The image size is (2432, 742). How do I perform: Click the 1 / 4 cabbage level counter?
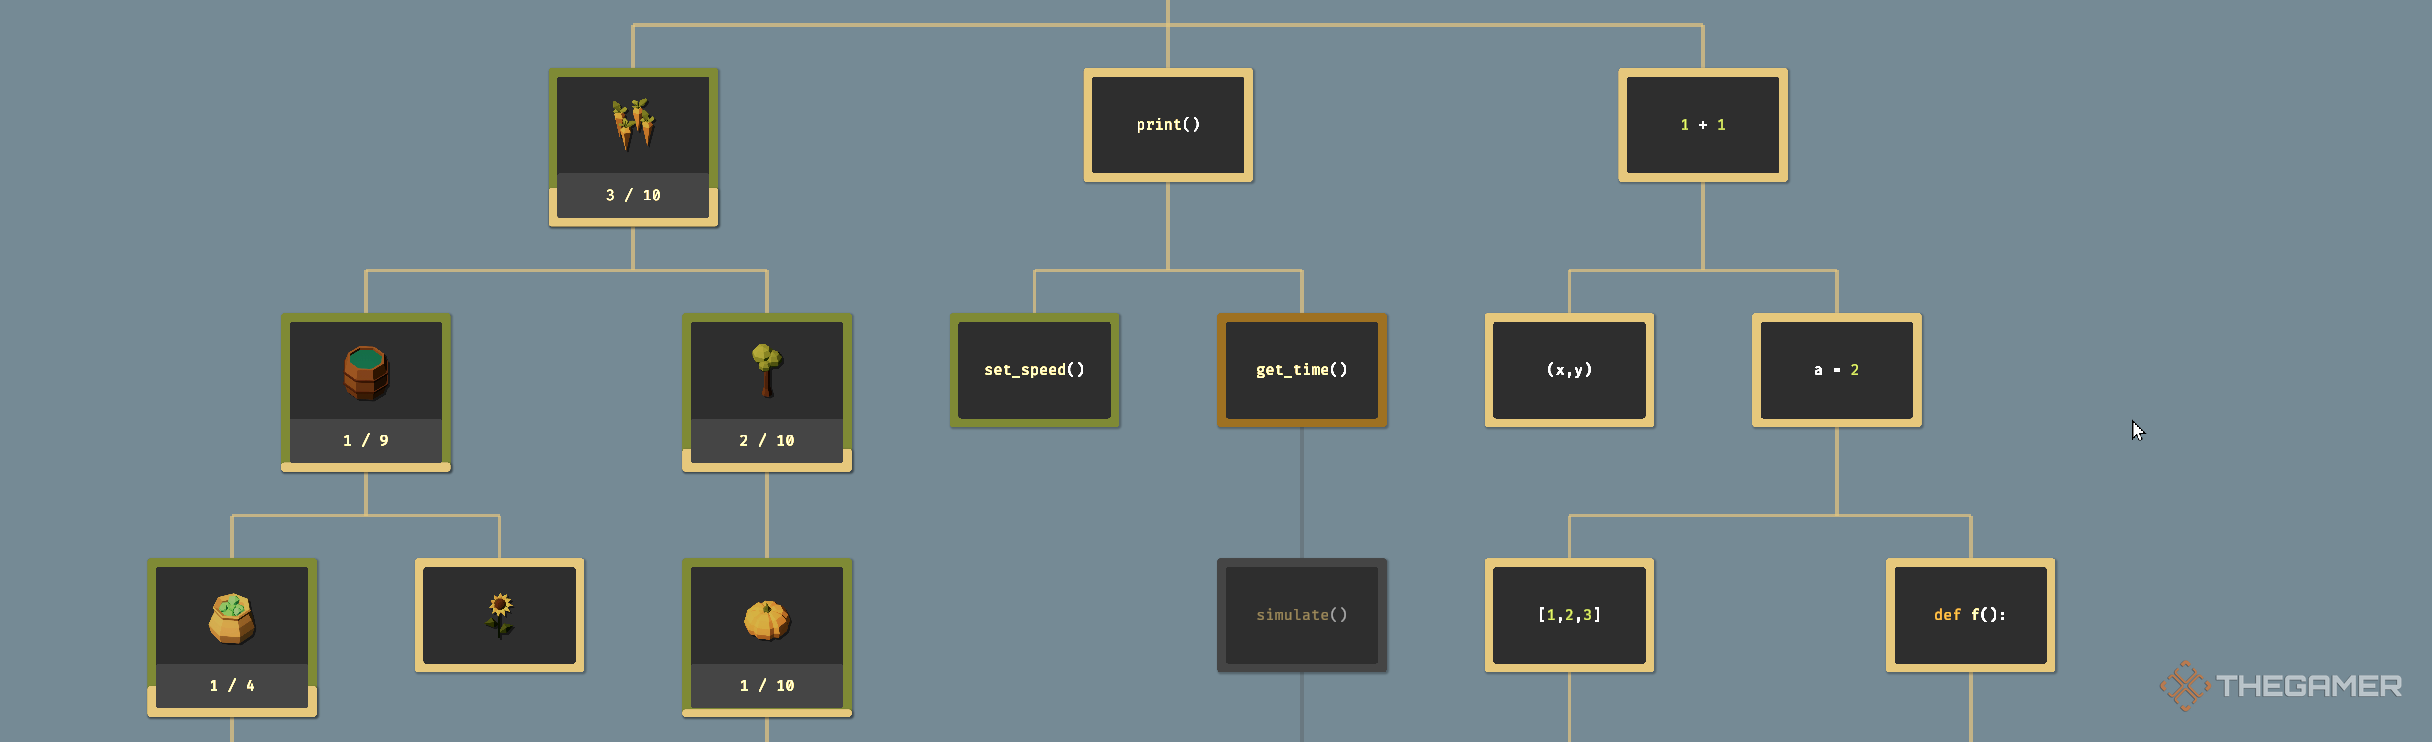coord(232,686)
